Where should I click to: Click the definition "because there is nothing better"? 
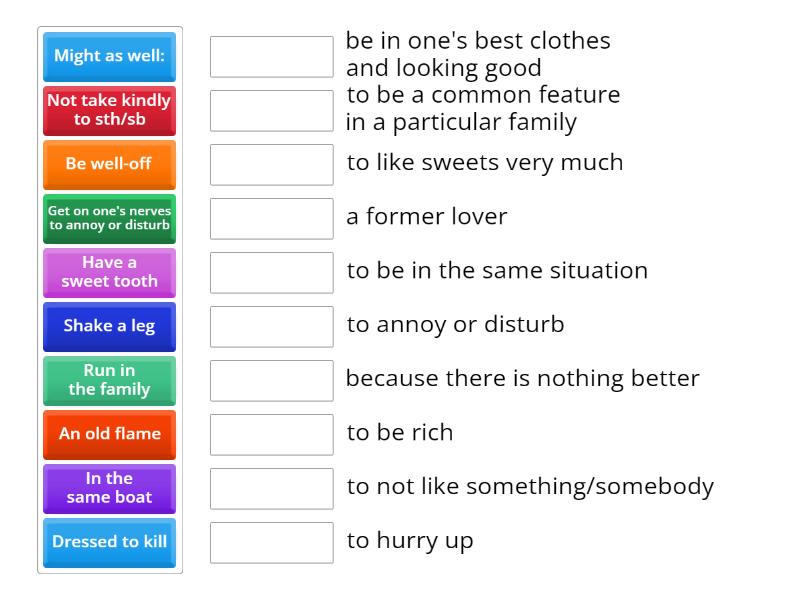point(523,378)
